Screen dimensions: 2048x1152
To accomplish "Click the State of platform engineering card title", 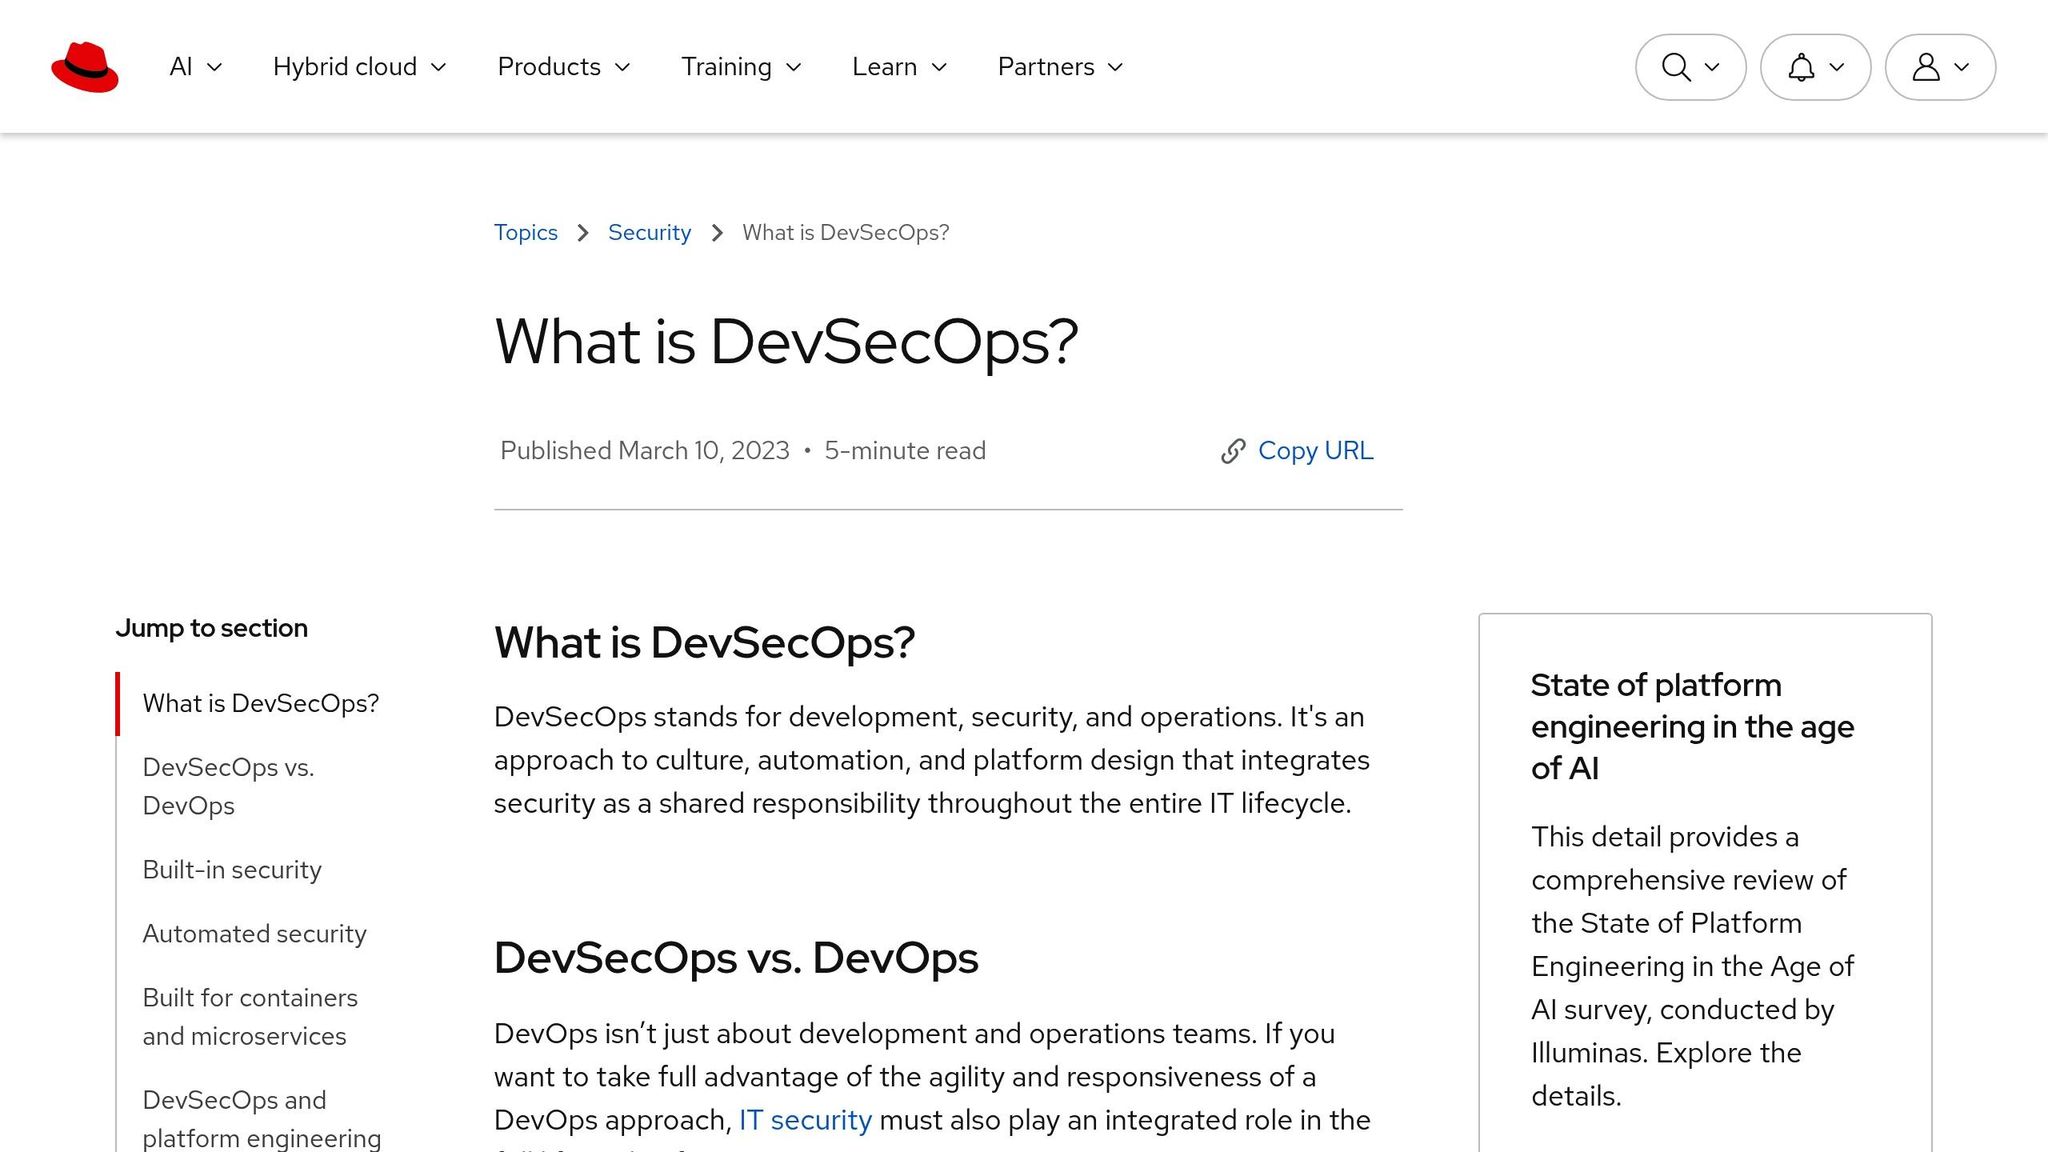I will pos(1692,727).
